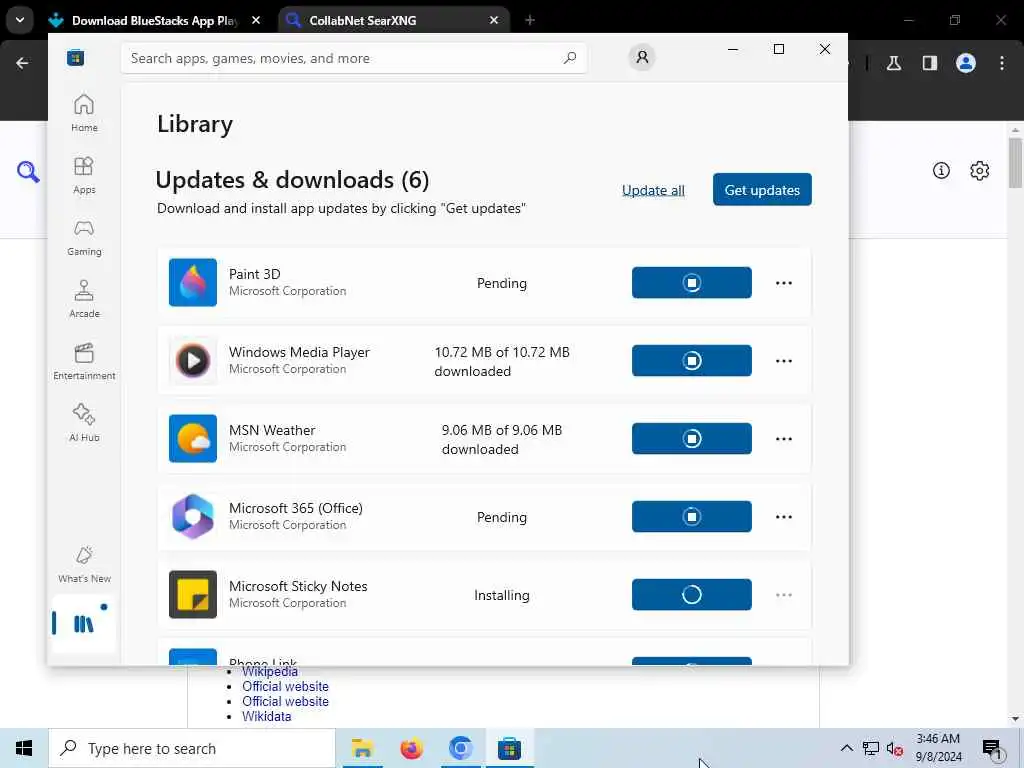
Task: Click the Paint 3D app name
Action: click(255, 274)
